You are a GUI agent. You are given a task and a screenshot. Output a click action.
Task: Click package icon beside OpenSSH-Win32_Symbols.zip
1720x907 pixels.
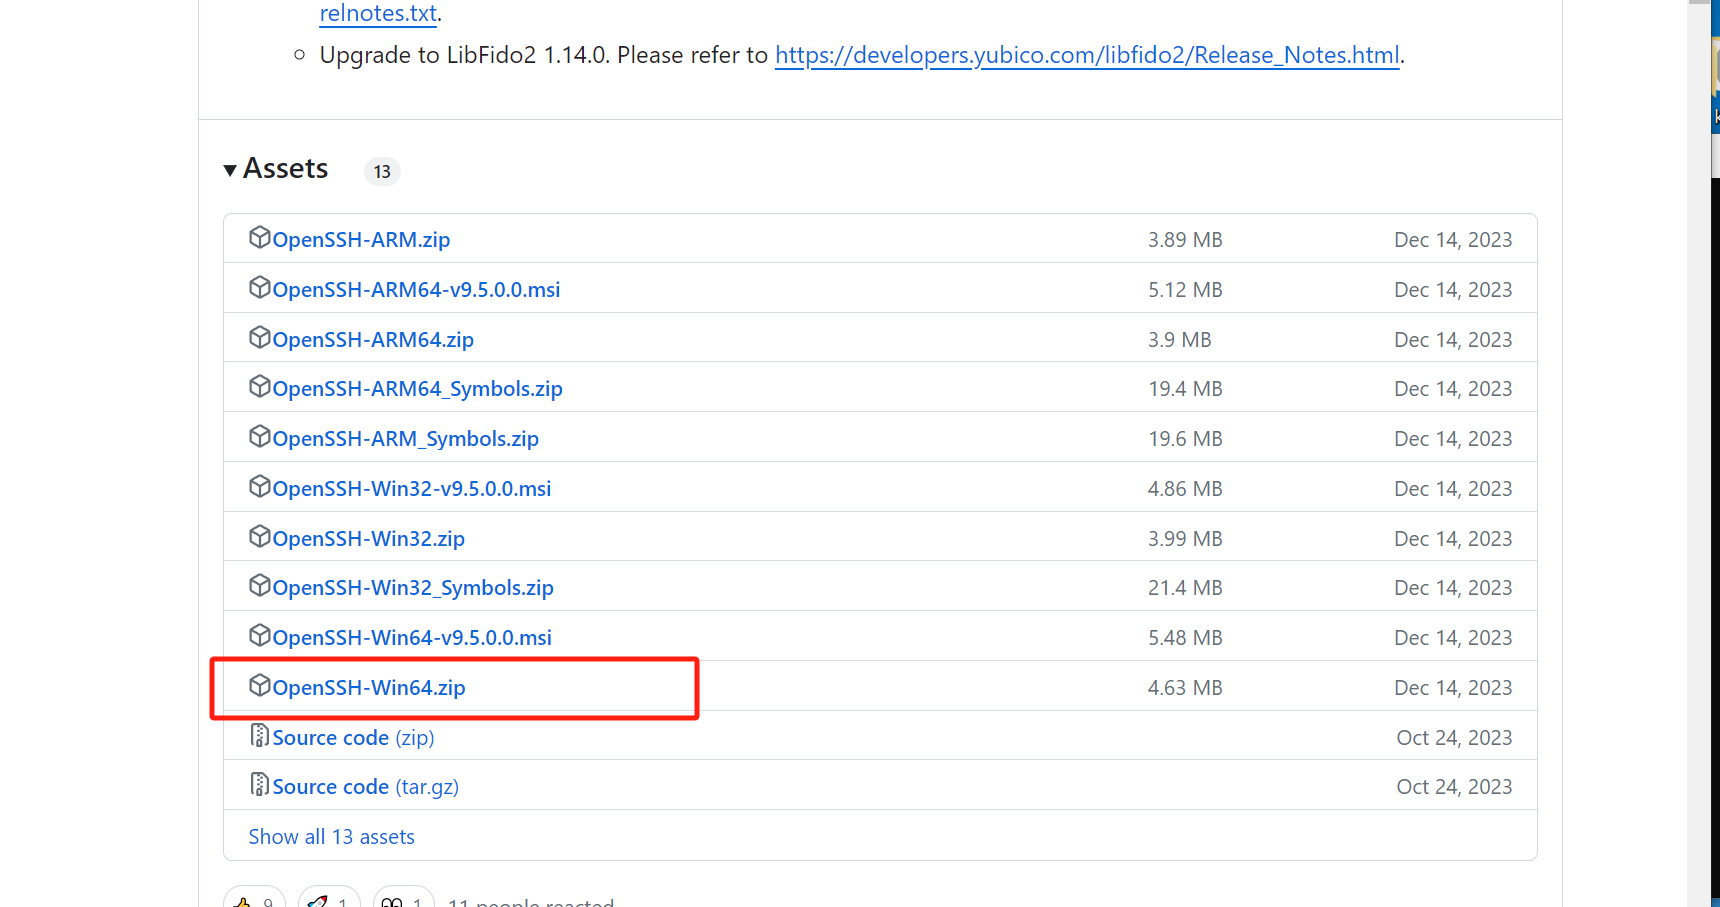pyautogui.click(x=260, y=586)
